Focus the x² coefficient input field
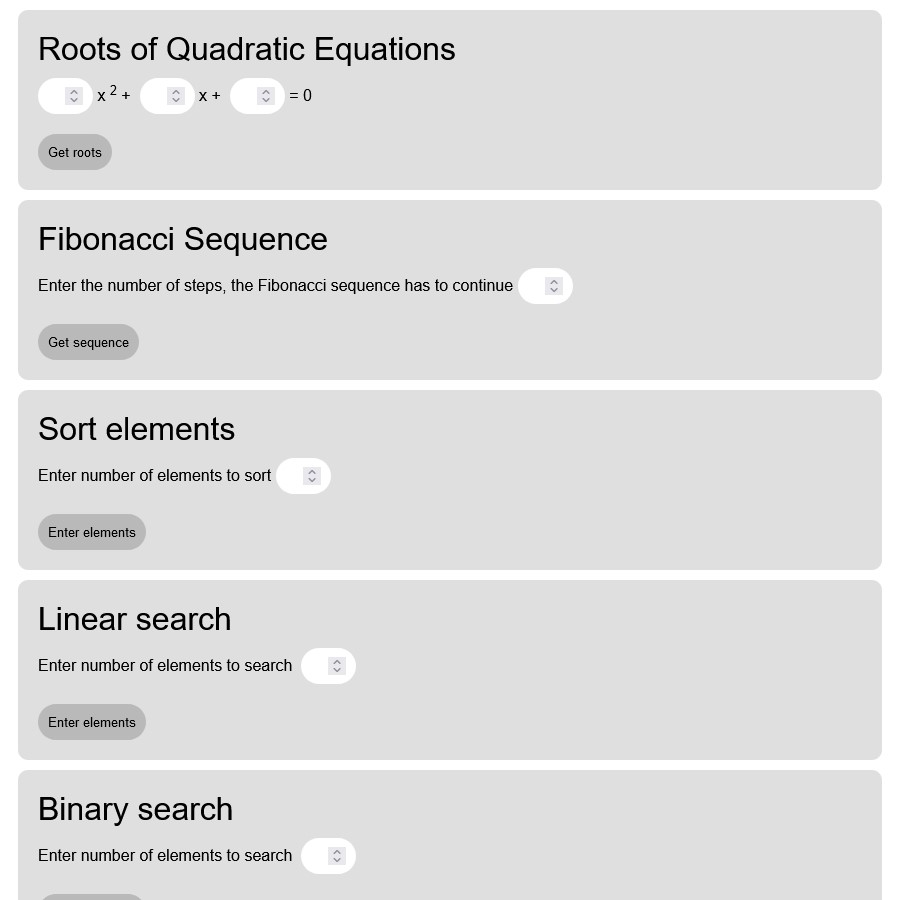Screen dimensions: 900x900 pos(53,96)
